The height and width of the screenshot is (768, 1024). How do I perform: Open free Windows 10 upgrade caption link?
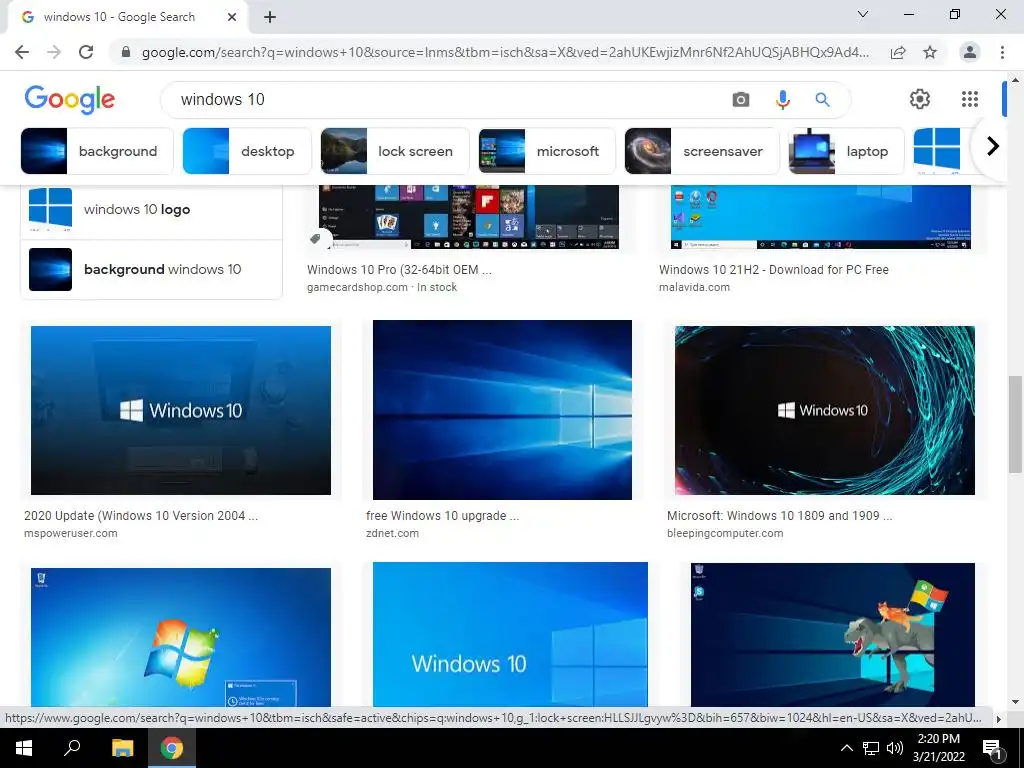tap(442, 515)
